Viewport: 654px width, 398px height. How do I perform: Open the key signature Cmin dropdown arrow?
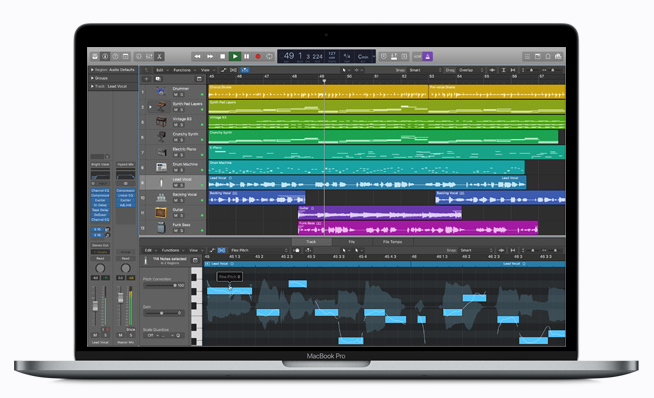coord(374,56)
